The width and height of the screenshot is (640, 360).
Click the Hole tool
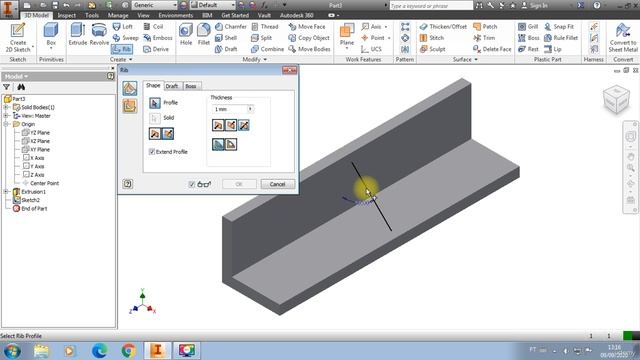[x=186, y=34]
